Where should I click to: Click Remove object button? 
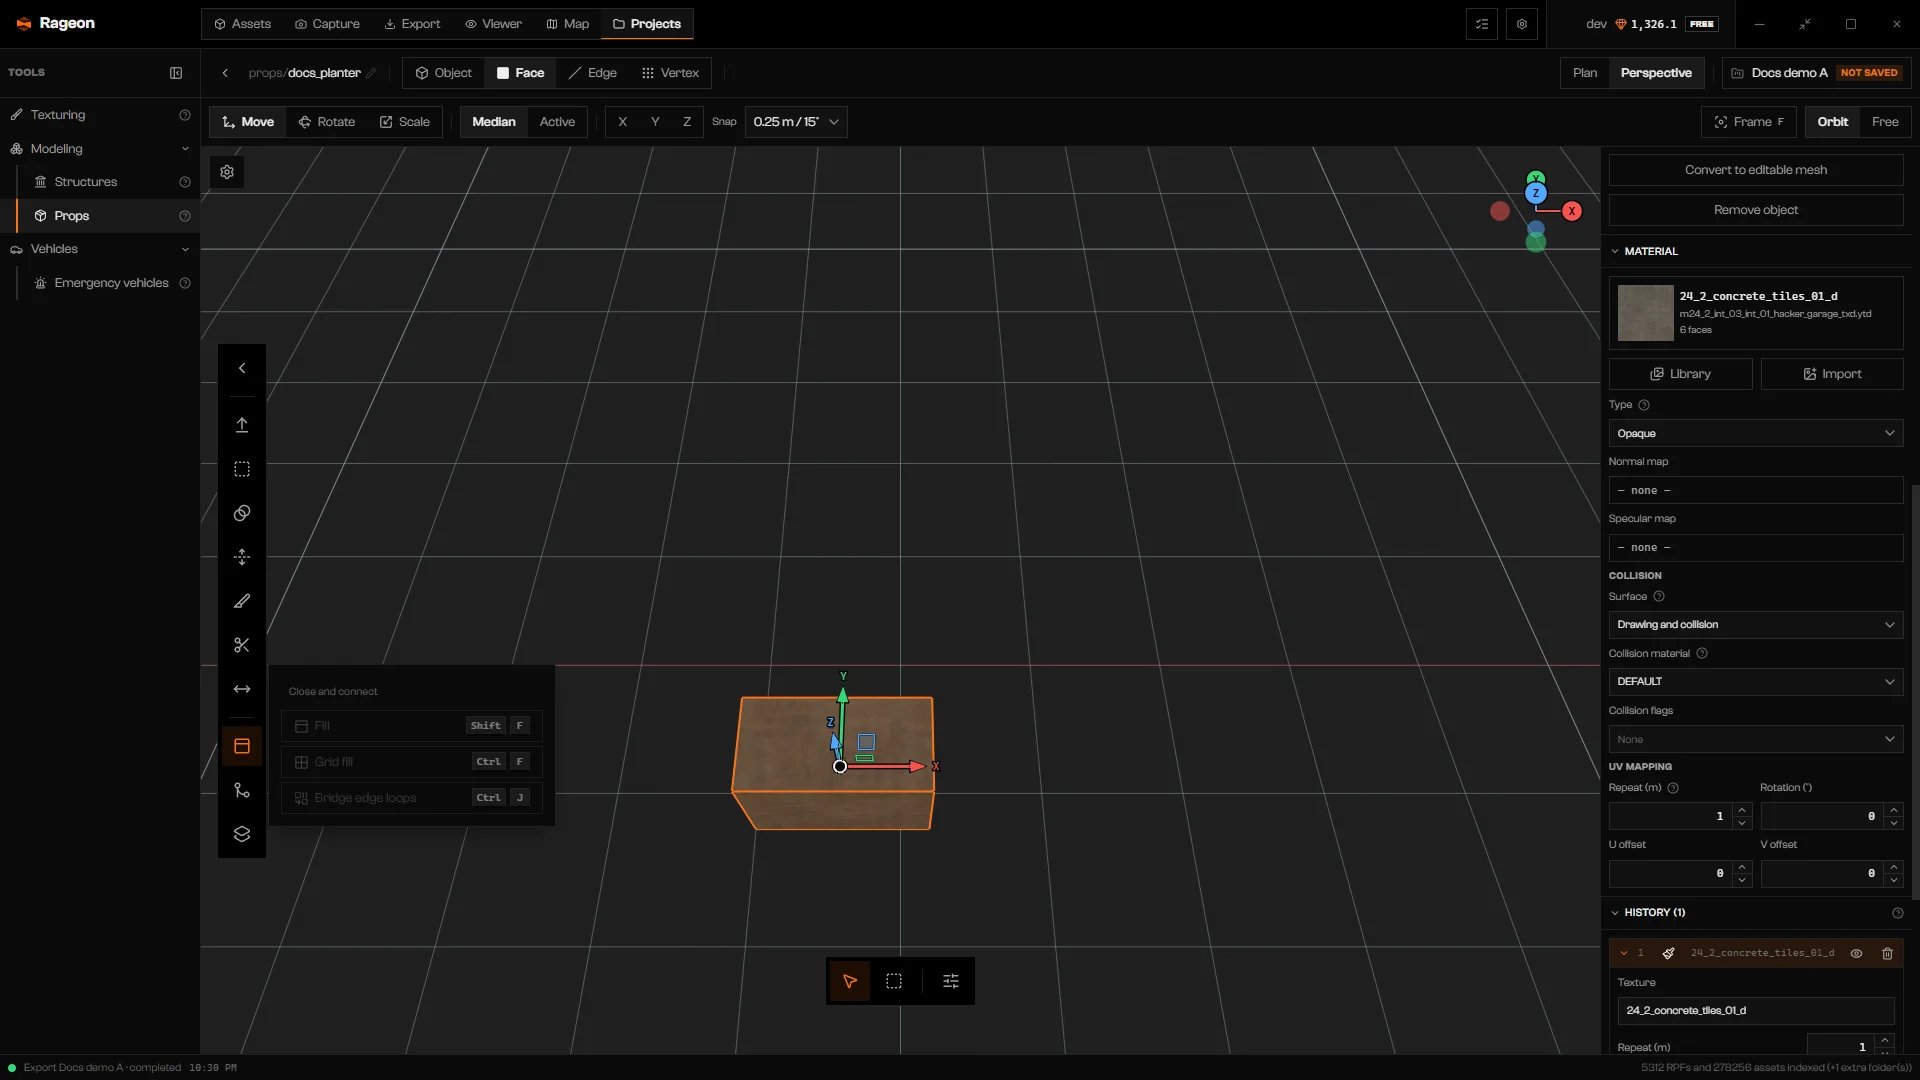[1755, 210]
